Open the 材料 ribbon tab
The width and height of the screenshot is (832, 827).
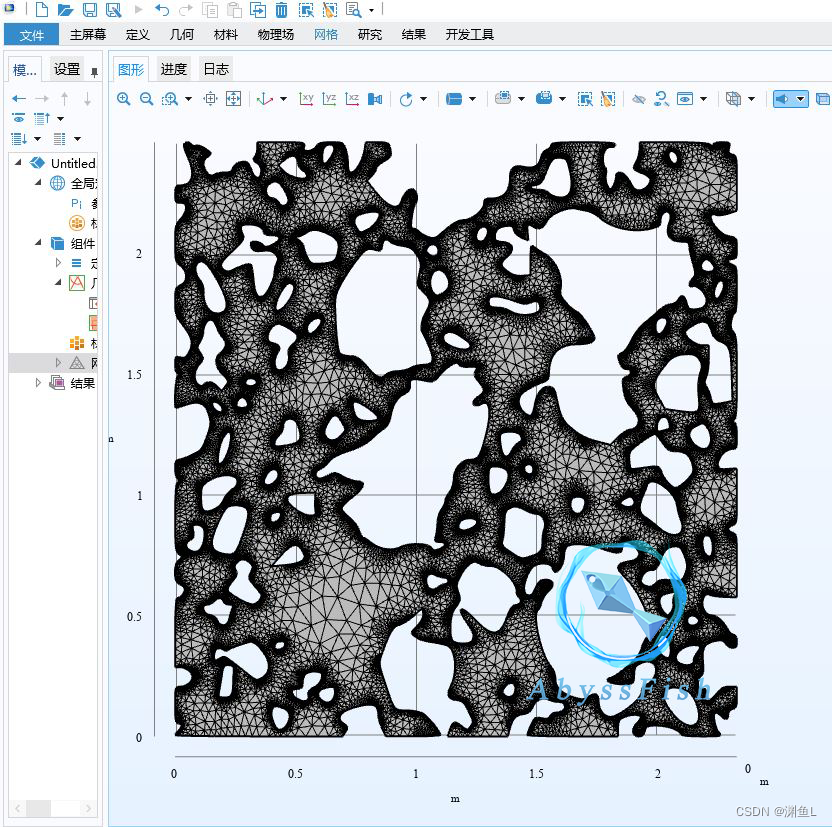coord(226,35)
